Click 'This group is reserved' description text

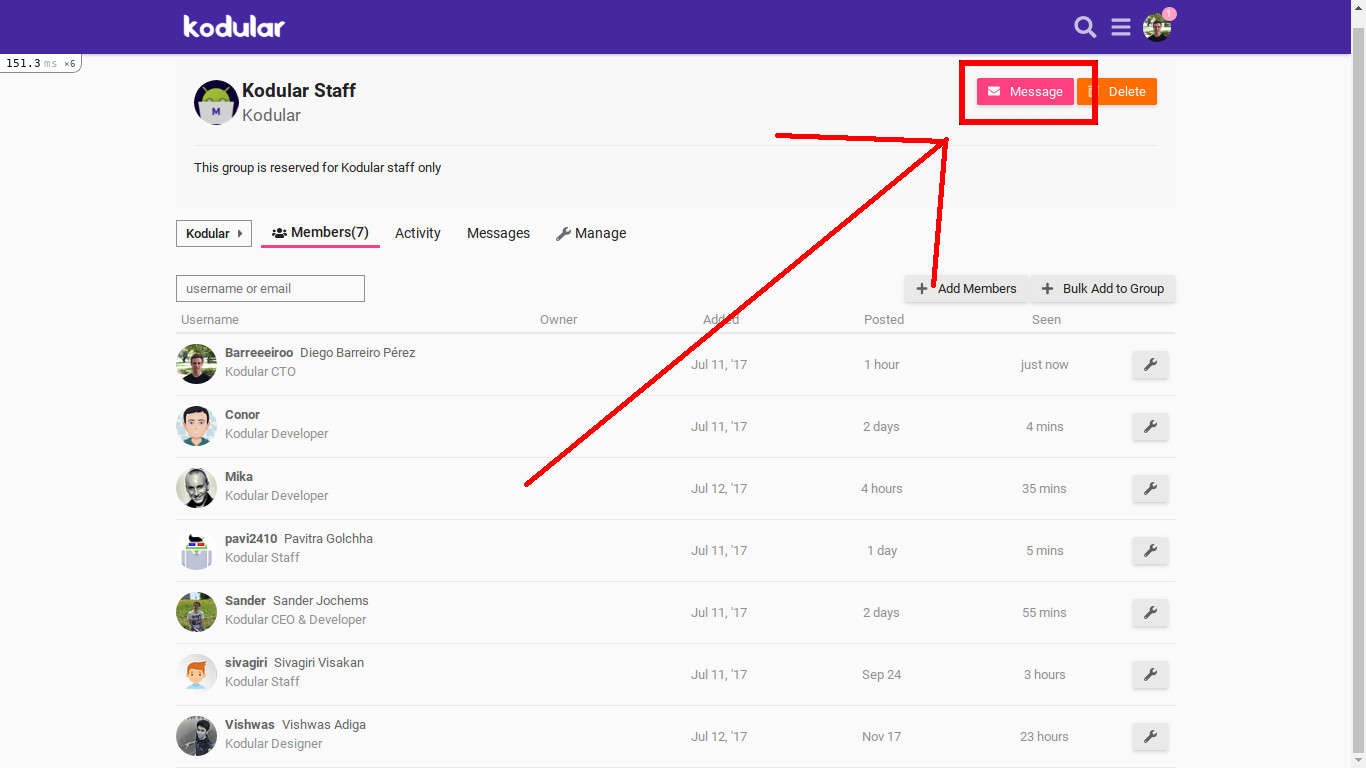click(318, 168)
